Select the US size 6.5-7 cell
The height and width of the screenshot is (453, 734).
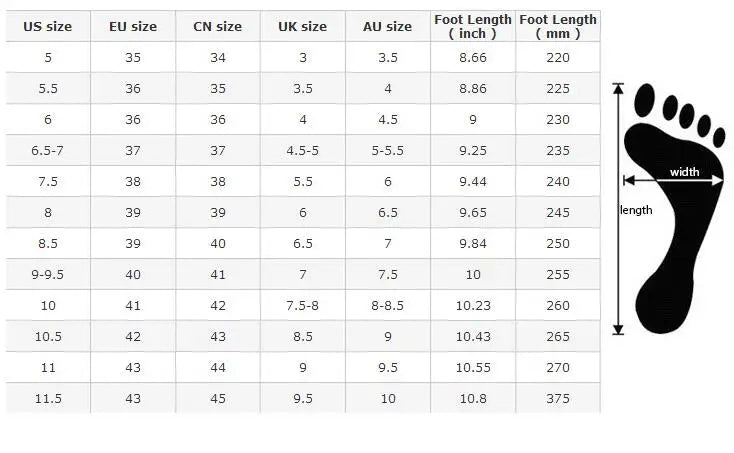[x=48, y=151]
